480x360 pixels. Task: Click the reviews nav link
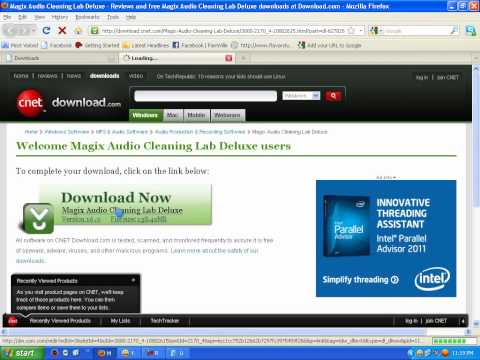(47, 76)
